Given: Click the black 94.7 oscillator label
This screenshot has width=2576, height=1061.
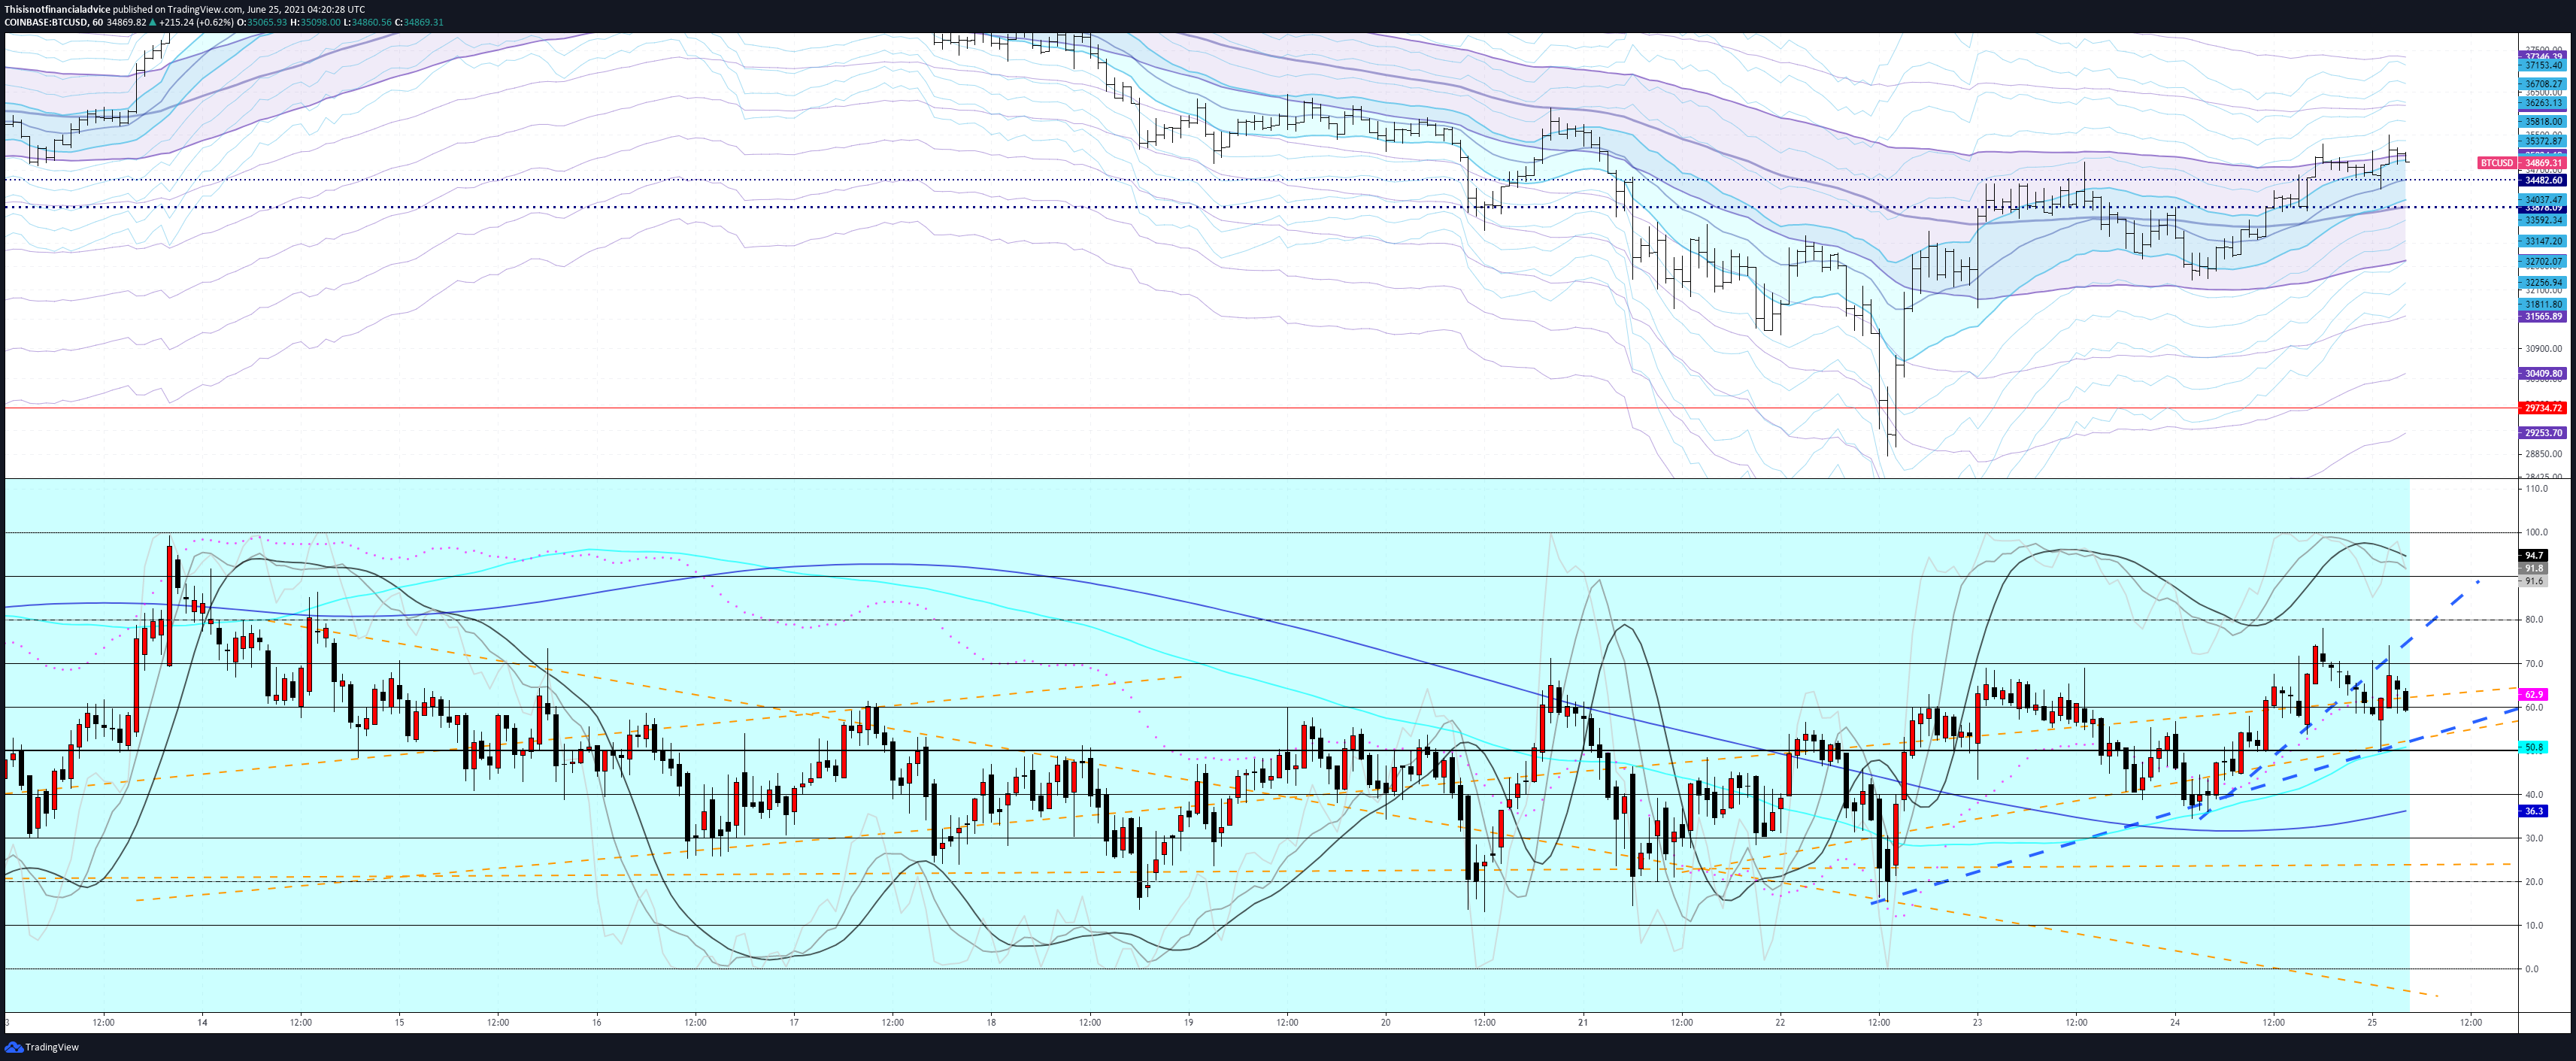Looking at the screenshot, I should (x=2533, y=556).
